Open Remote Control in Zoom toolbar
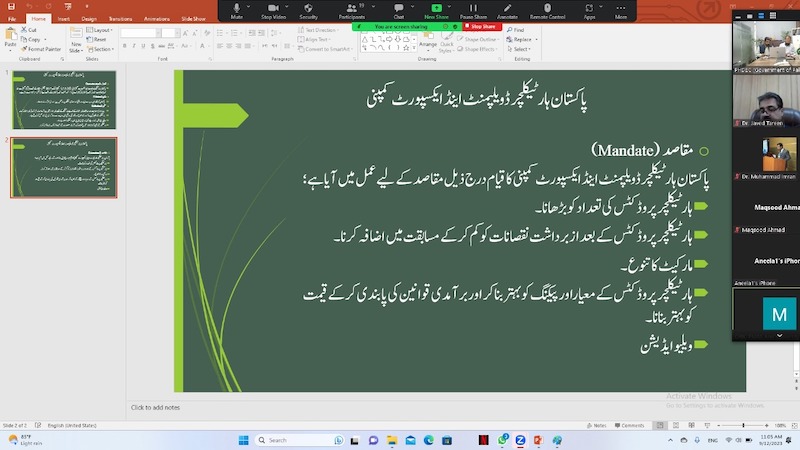This screenshot has width=800, height=450. point(547,10)
